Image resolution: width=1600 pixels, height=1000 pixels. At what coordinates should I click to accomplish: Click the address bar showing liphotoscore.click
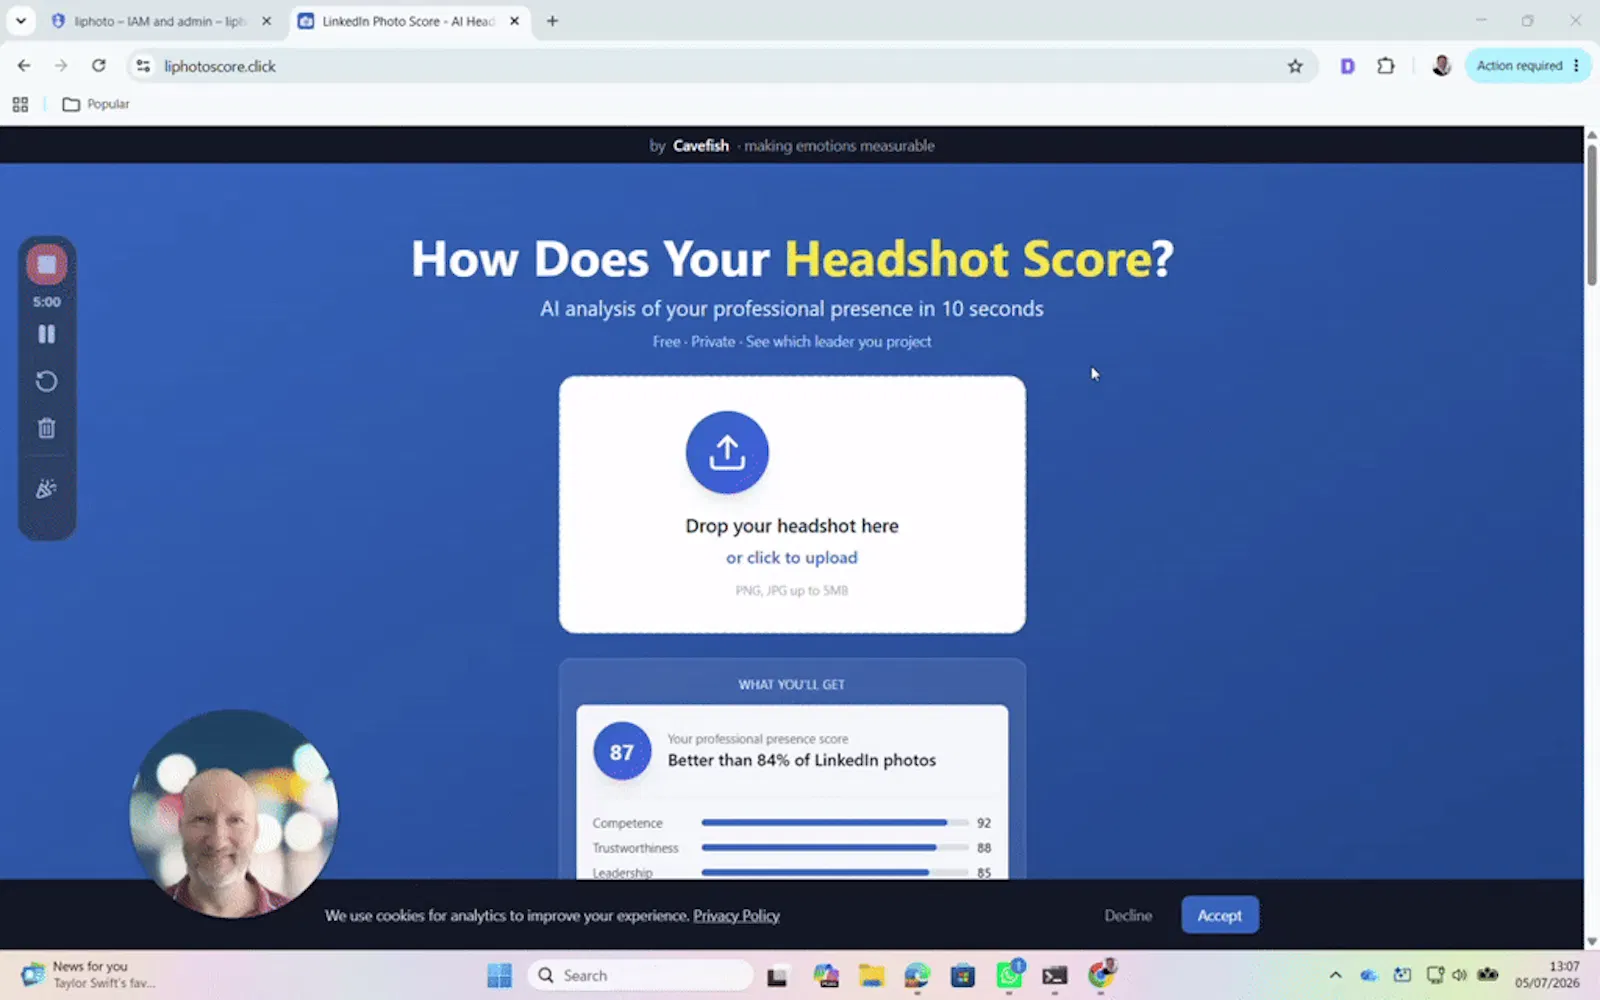(720, 66)
